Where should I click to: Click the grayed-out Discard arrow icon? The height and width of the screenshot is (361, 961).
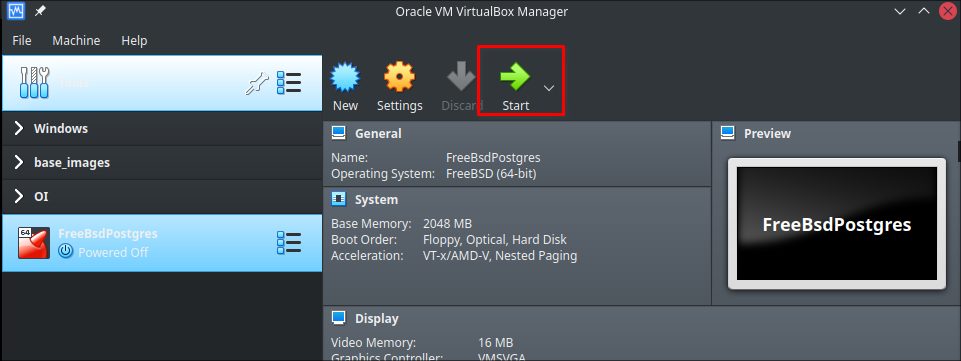click(x=462, y=77)
